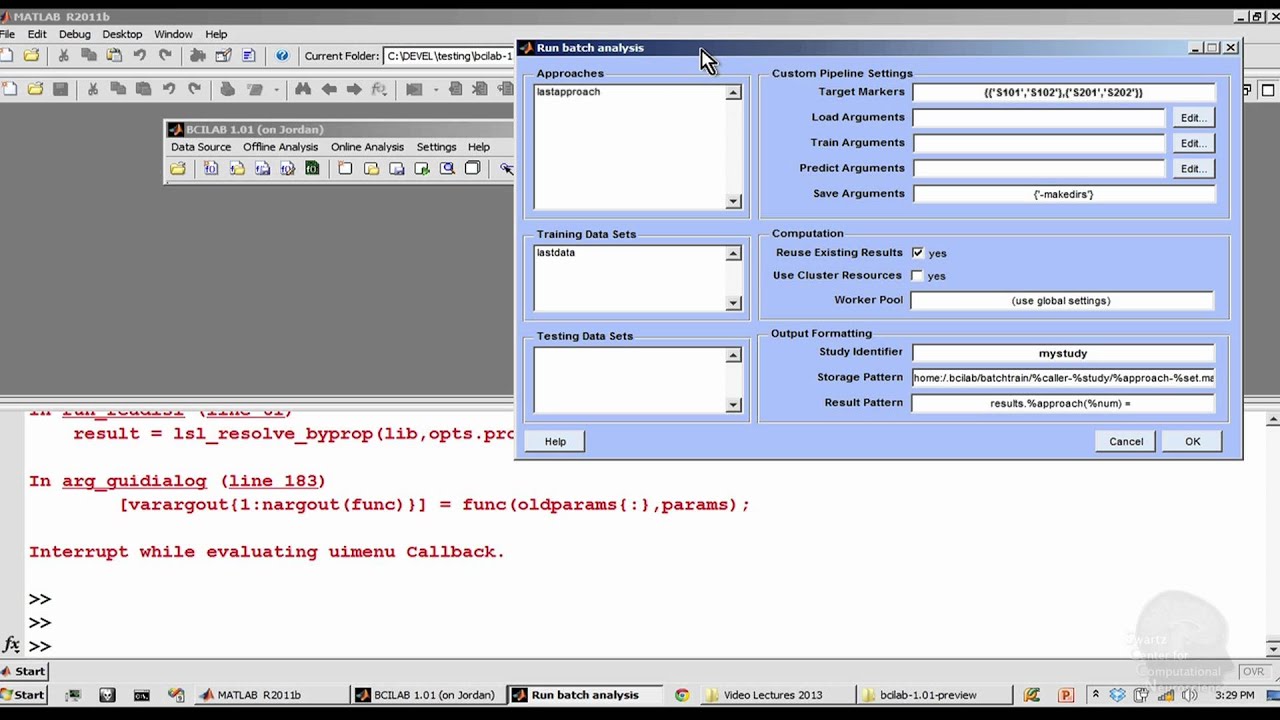Click the command prompt icon in the quick launch
Image resolution: width=1280 pixels, height=720 pixels.
pos(141,695)
